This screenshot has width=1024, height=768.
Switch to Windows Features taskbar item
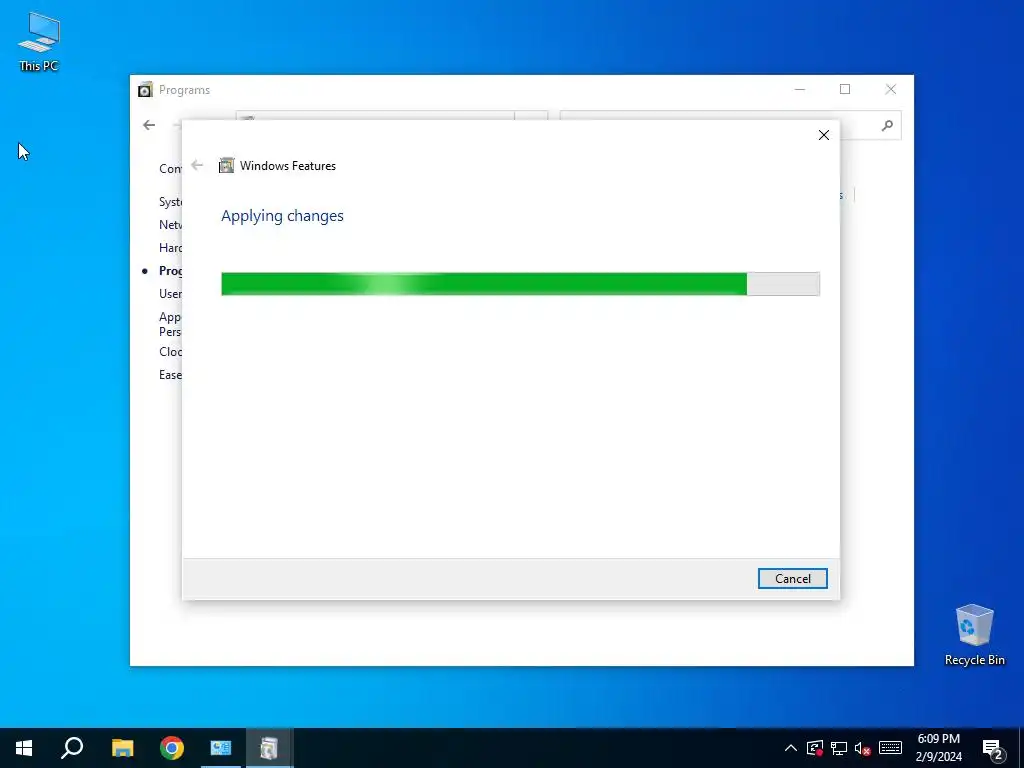click(269, 748)
